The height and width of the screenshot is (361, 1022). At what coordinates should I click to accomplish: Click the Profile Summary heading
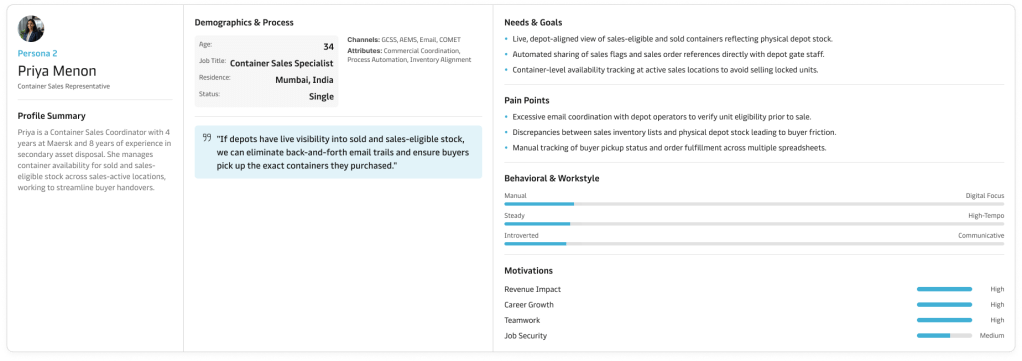[51, 116]
